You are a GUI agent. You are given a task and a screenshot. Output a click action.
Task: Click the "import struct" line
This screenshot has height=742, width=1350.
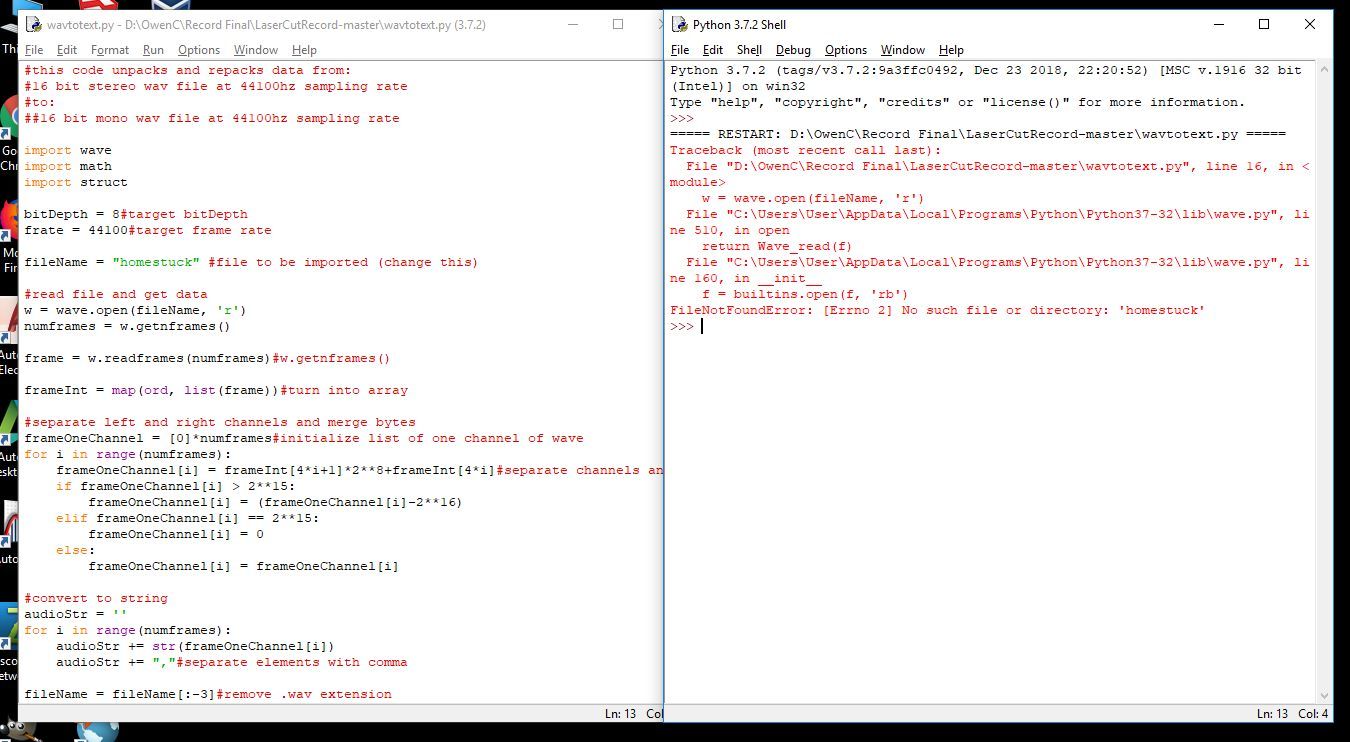point(76,183)
